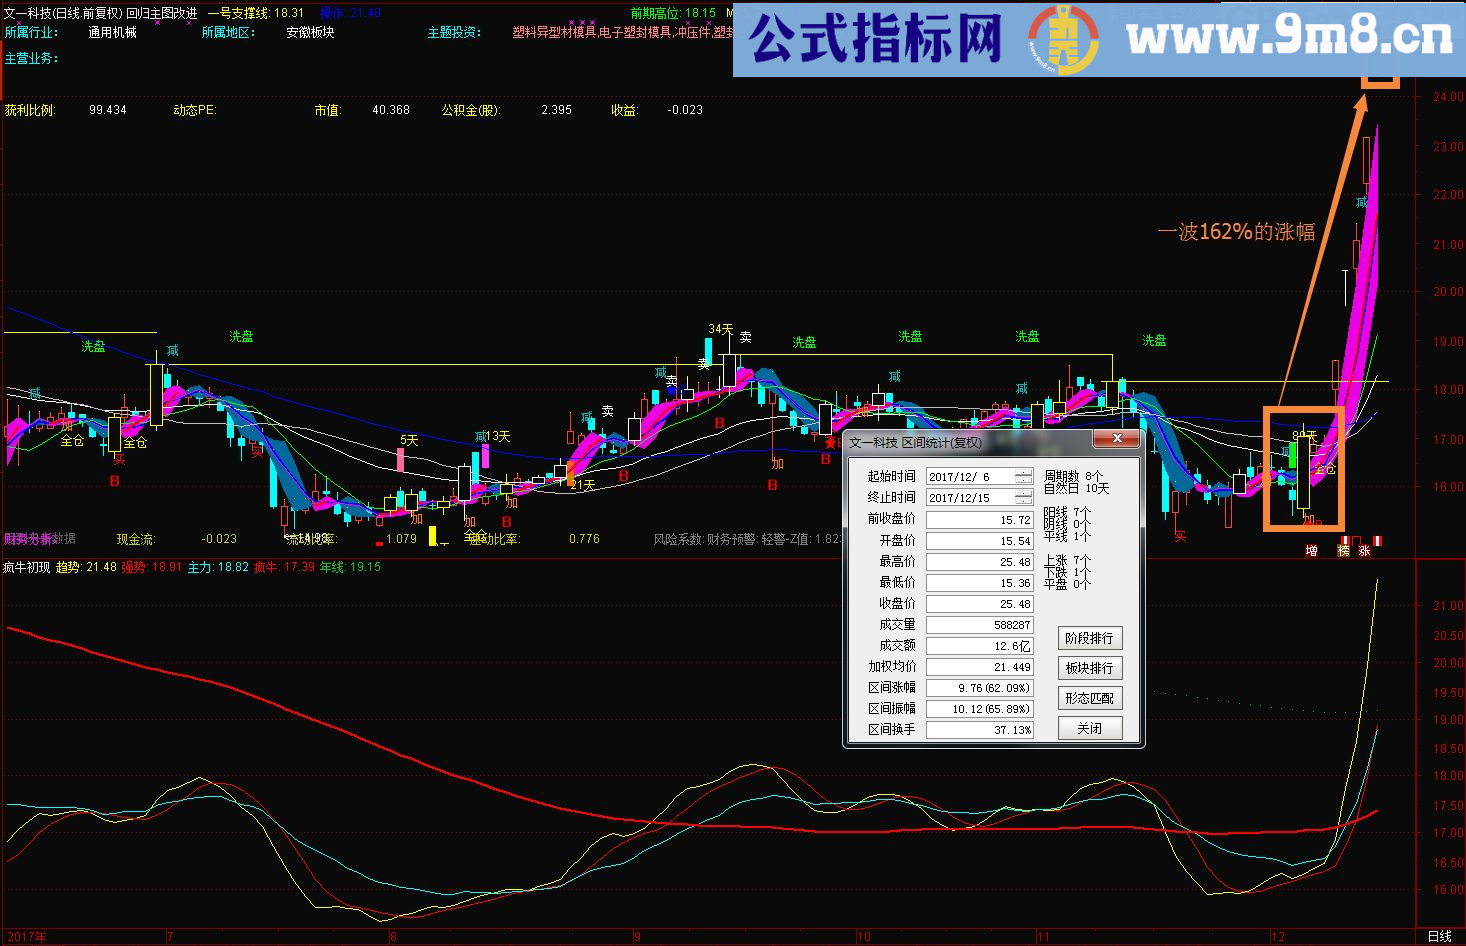Select the 成交量 value 588287
1466x946 pixels.
[979, 625]
